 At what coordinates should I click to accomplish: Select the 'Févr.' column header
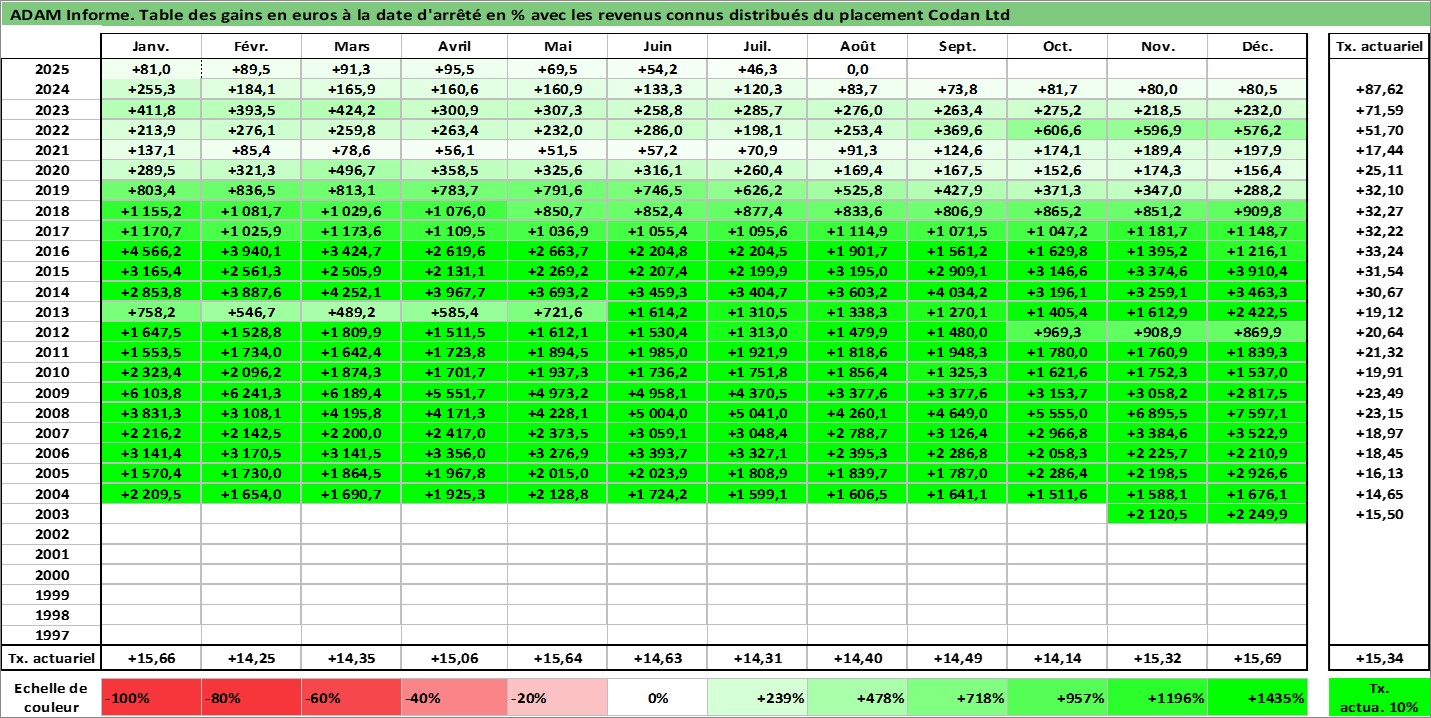click(251, 47)
